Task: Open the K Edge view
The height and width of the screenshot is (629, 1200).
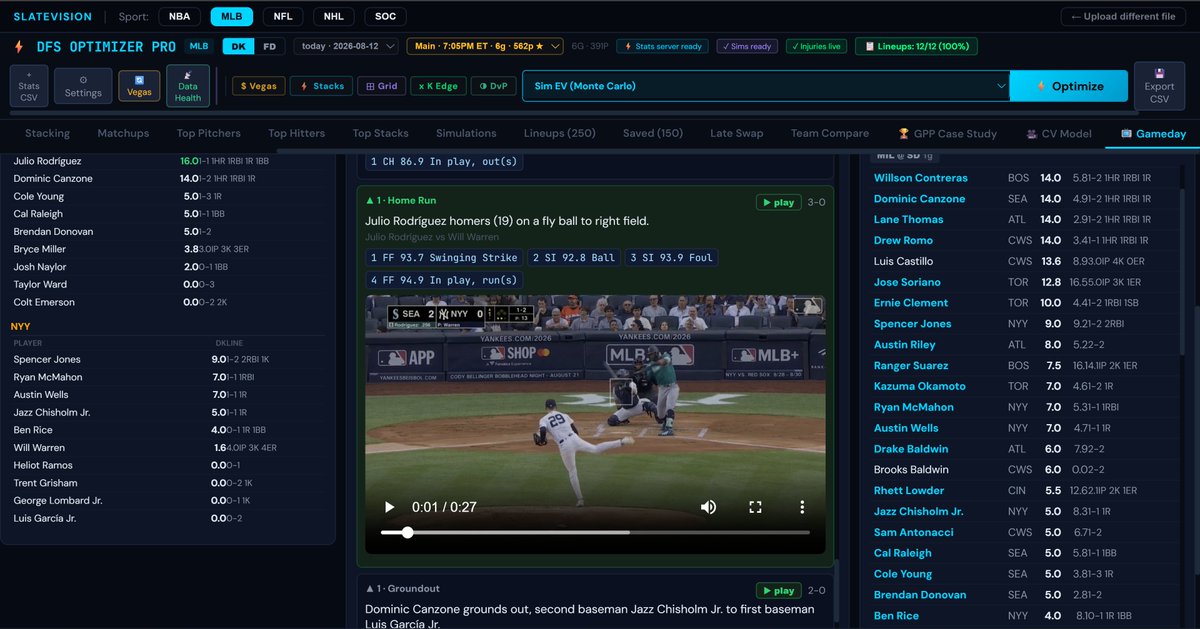Action: click(438, 86)
